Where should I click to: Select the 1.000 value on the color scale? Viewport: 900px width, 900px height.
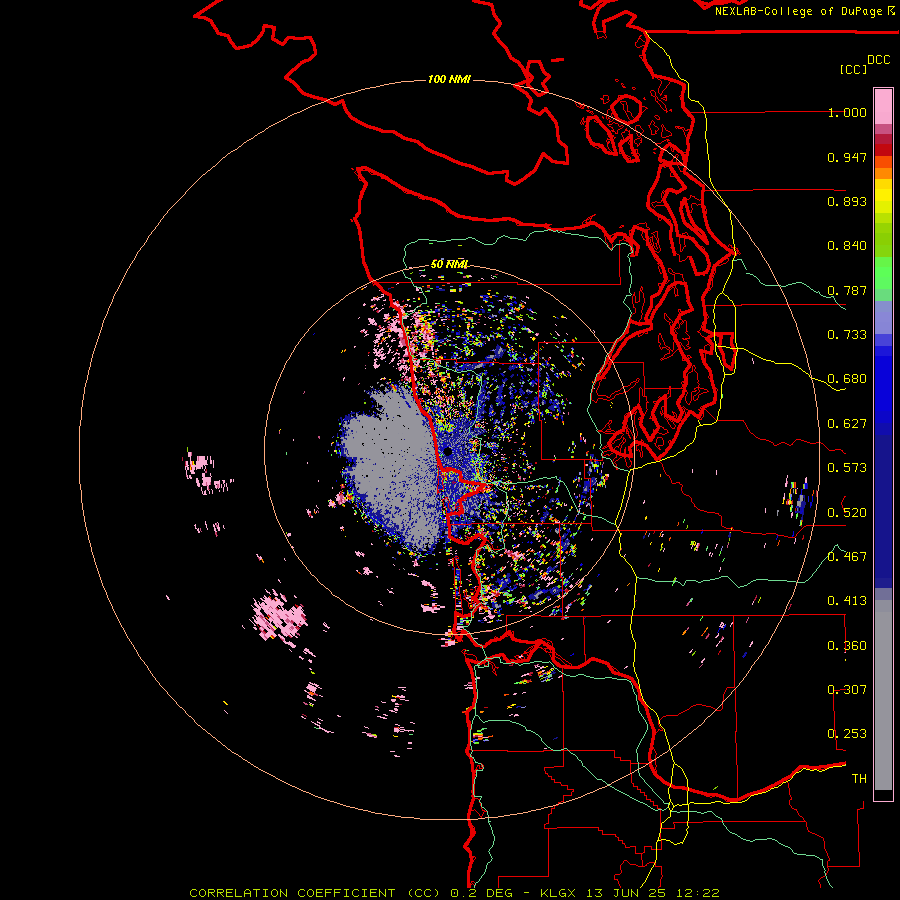point(847,112)
